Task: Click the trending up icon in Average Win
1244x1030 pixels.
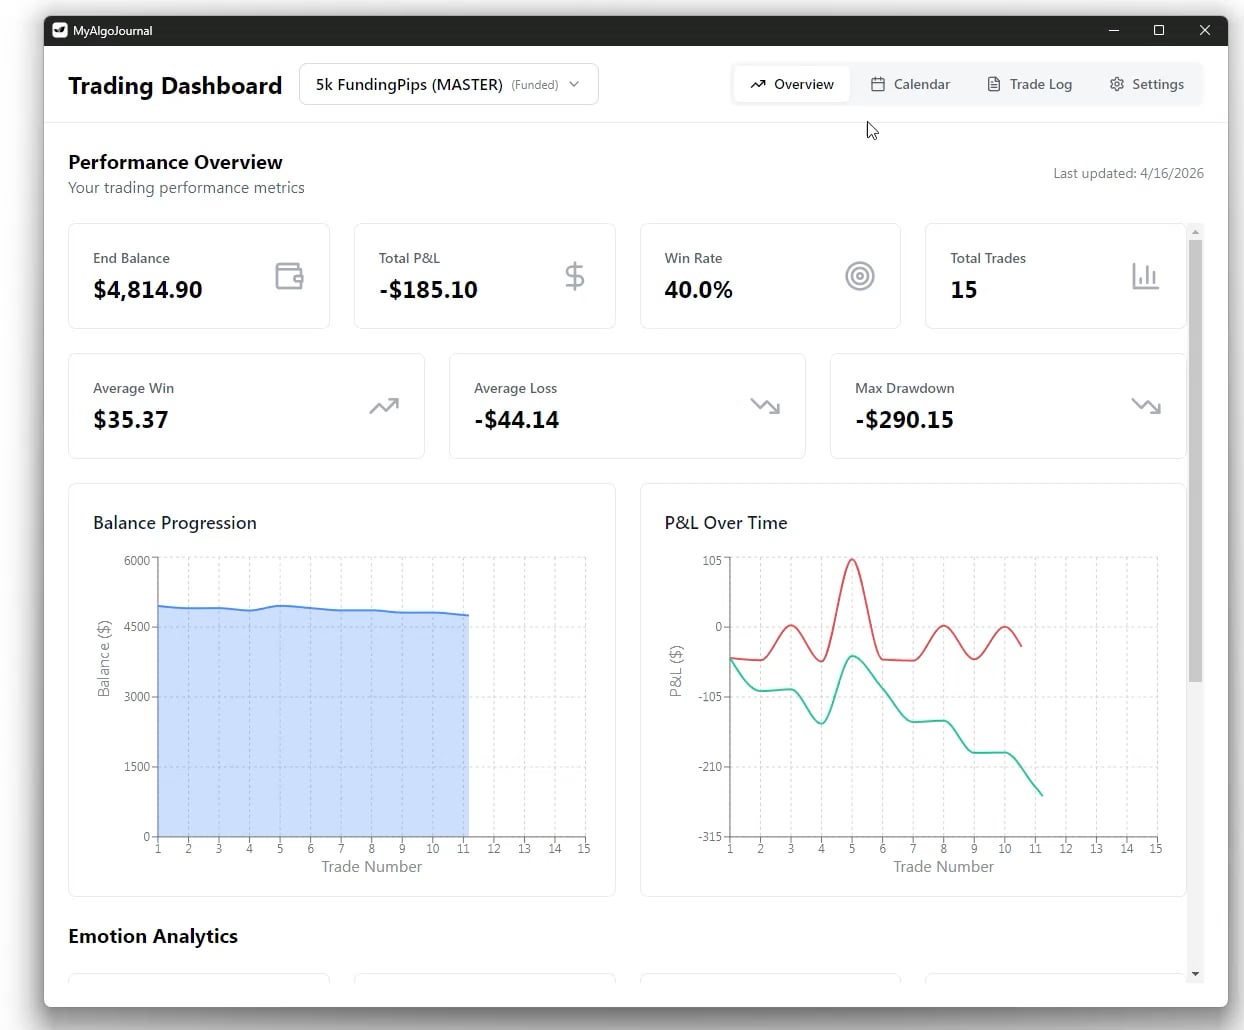Action: [384, 406]
